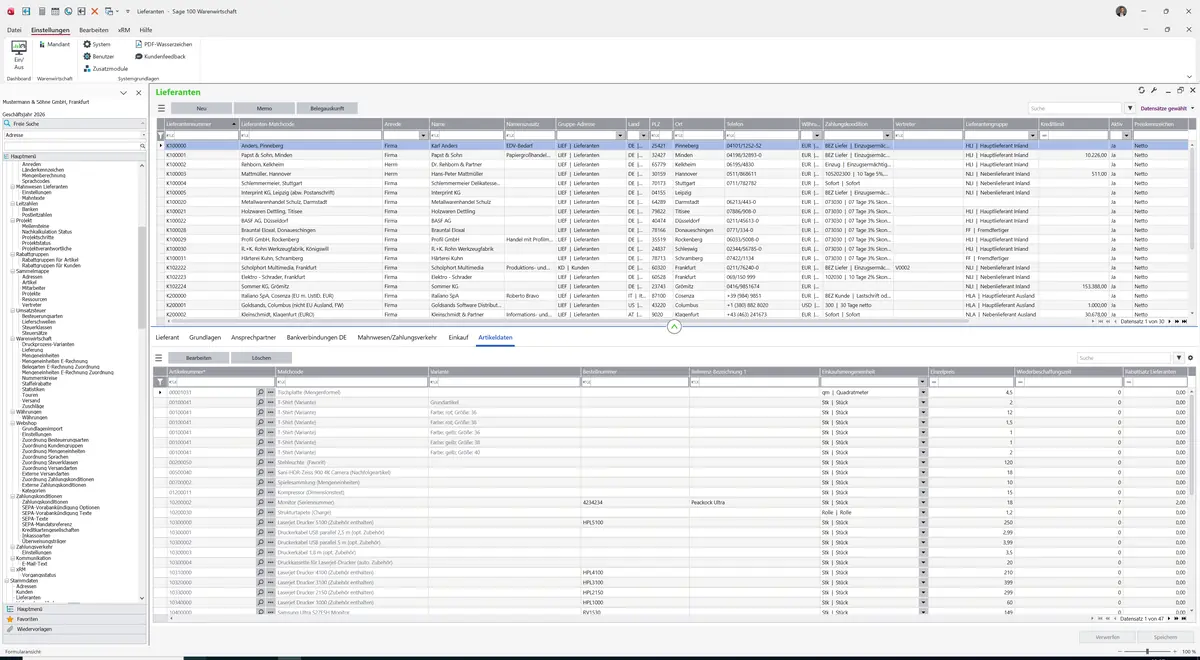Click the magnifier icon in the Tischplatte row
This screenshot has width=1200, height=660.
(x=261, y=393)
